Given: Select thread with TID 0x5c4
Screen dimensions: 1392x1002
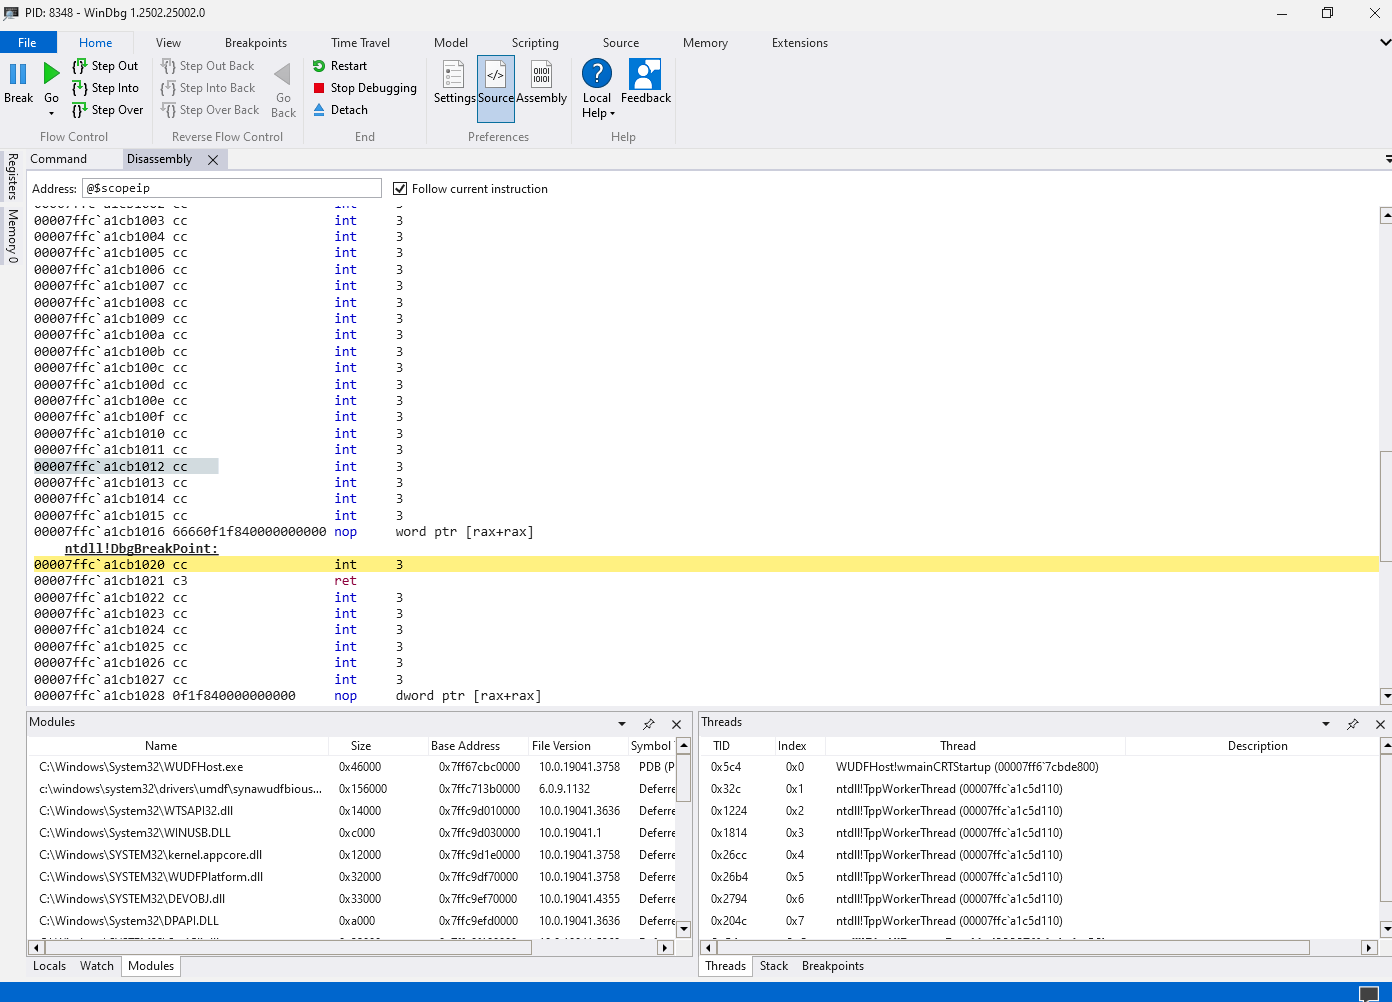Looking at the screenshot, I should pos(1040,767).
